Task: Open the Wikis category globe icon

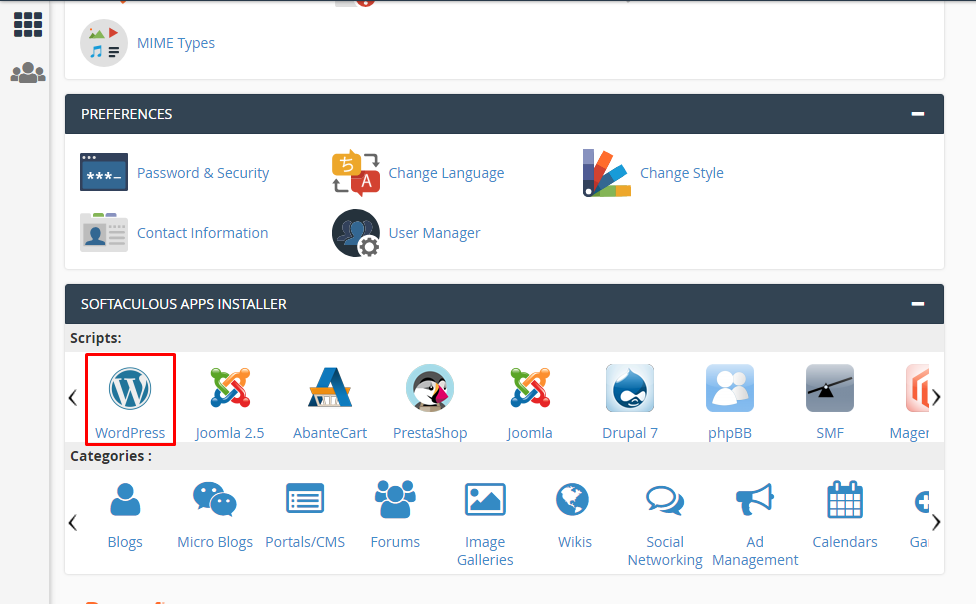Action: click(x=573, y=499)
